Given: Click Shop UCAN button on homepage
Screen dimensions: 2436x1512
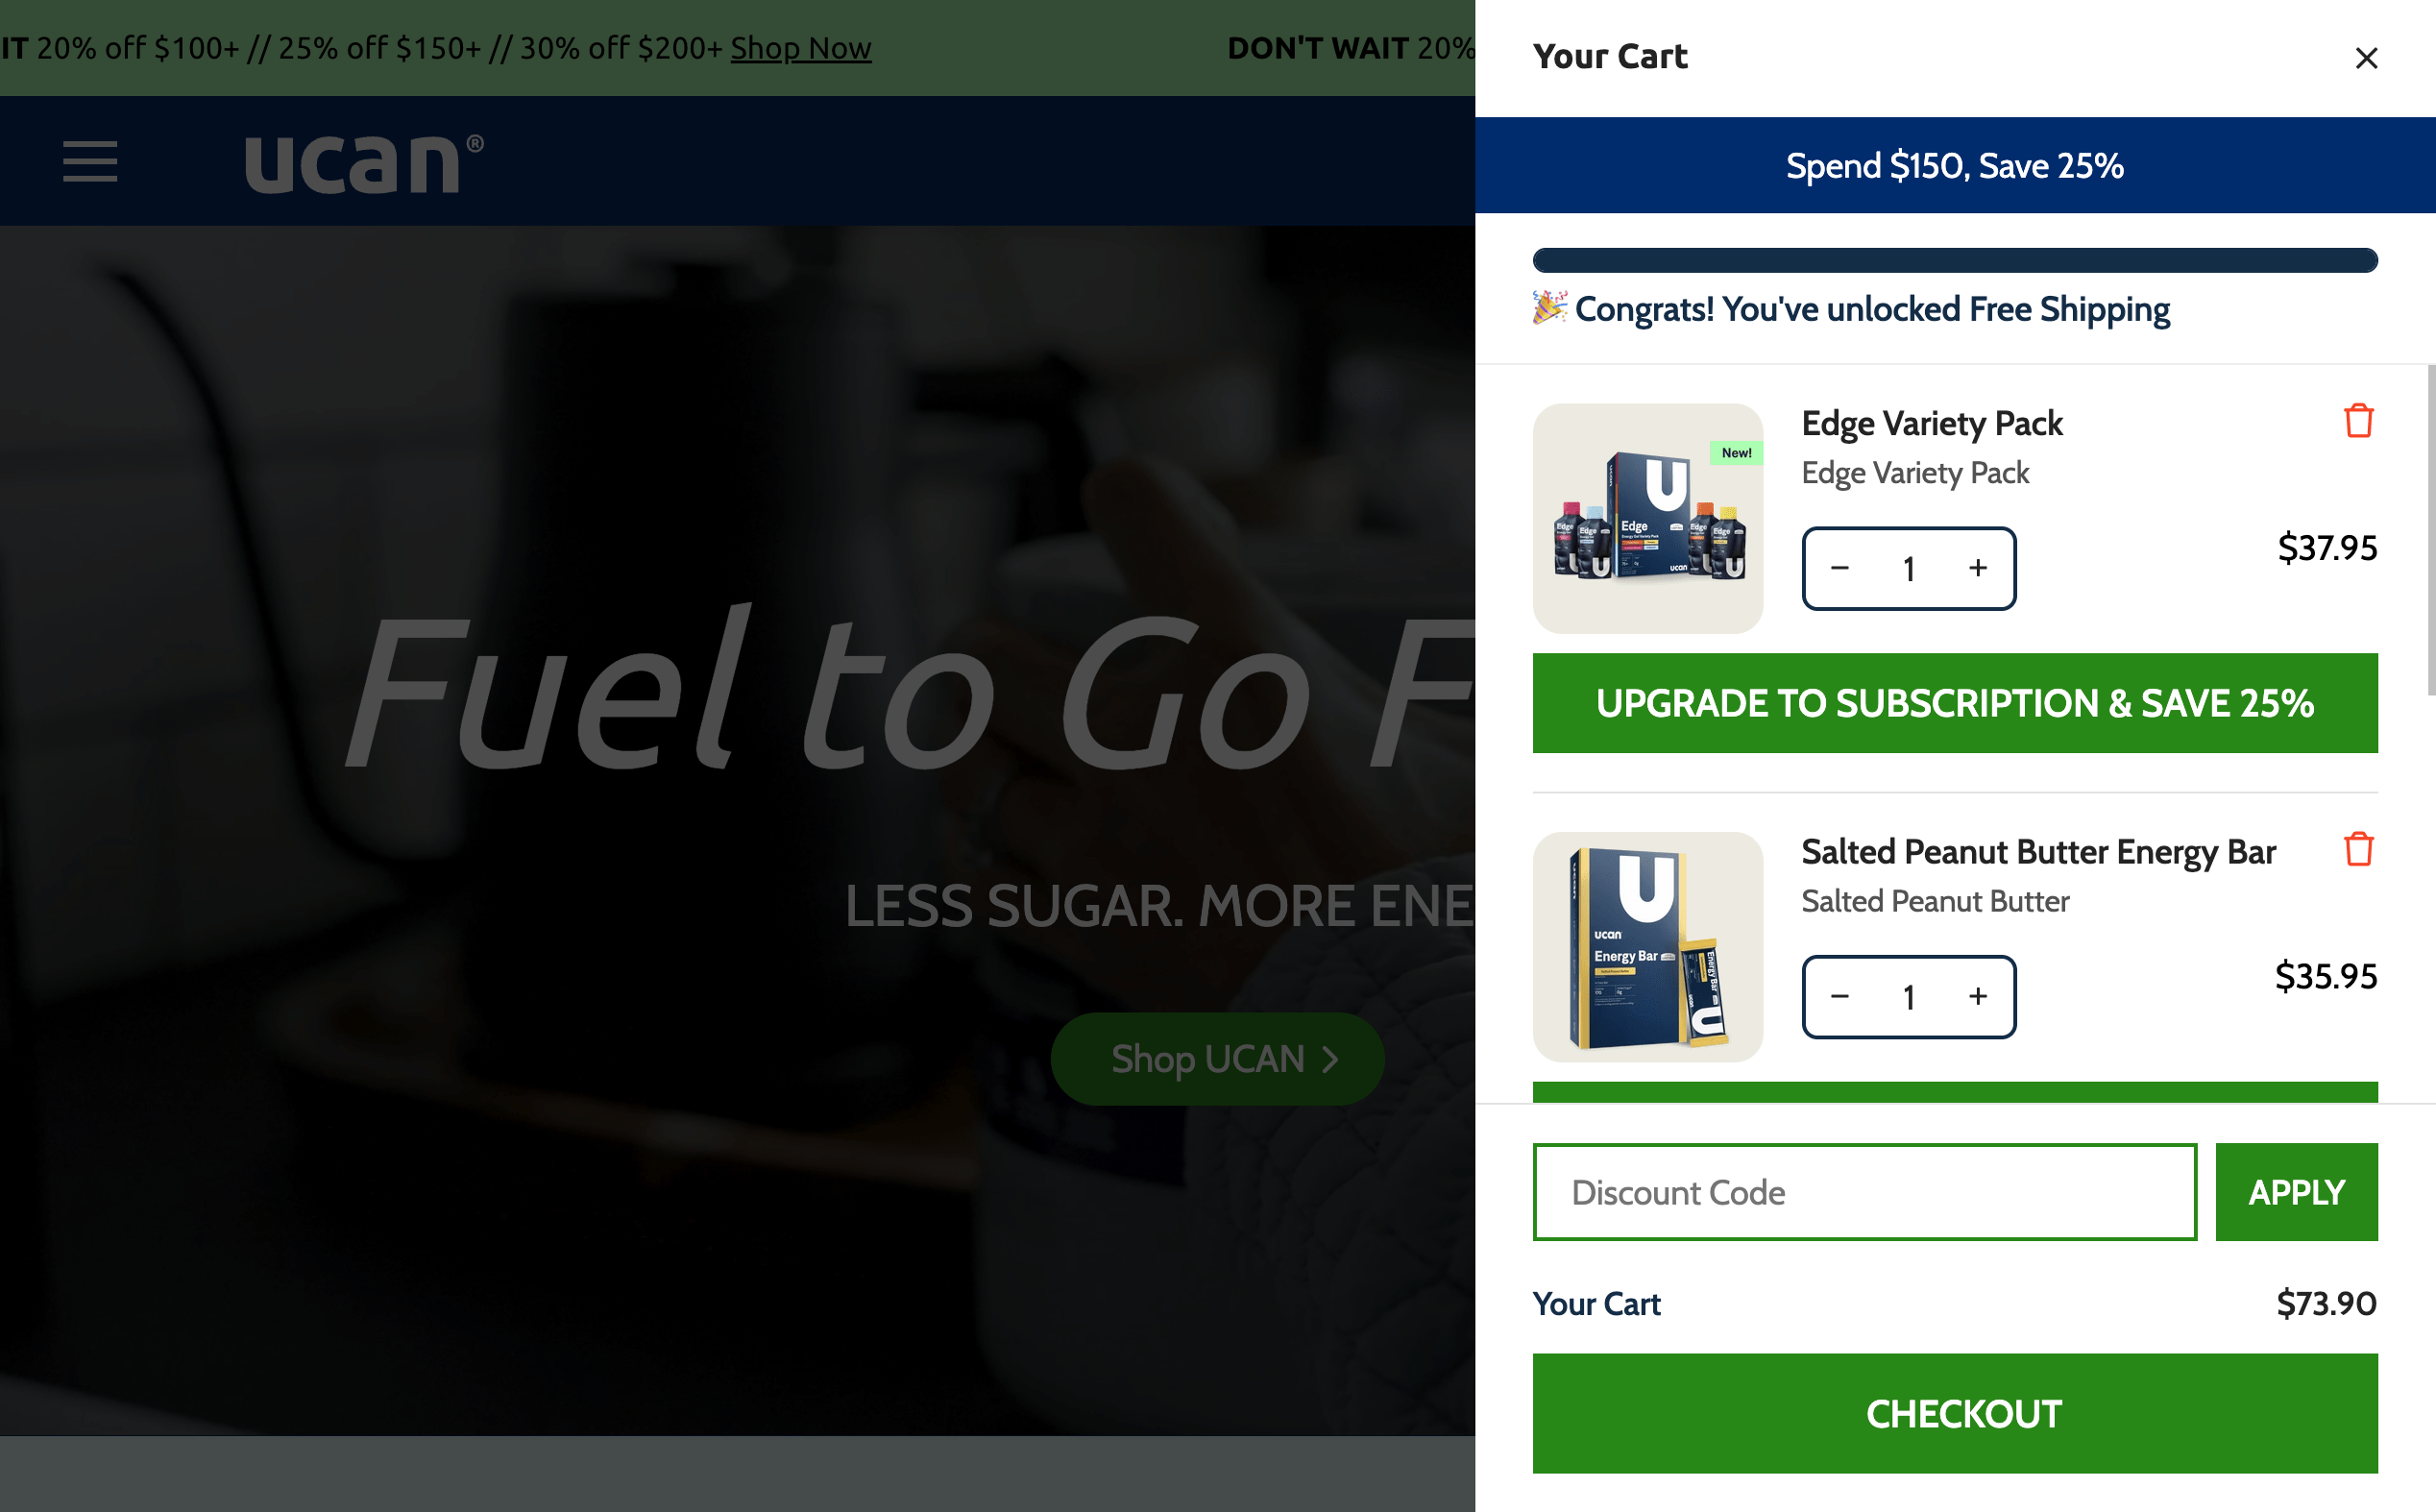Looking at the screenshot, I should click(x=1217, y=1056).
